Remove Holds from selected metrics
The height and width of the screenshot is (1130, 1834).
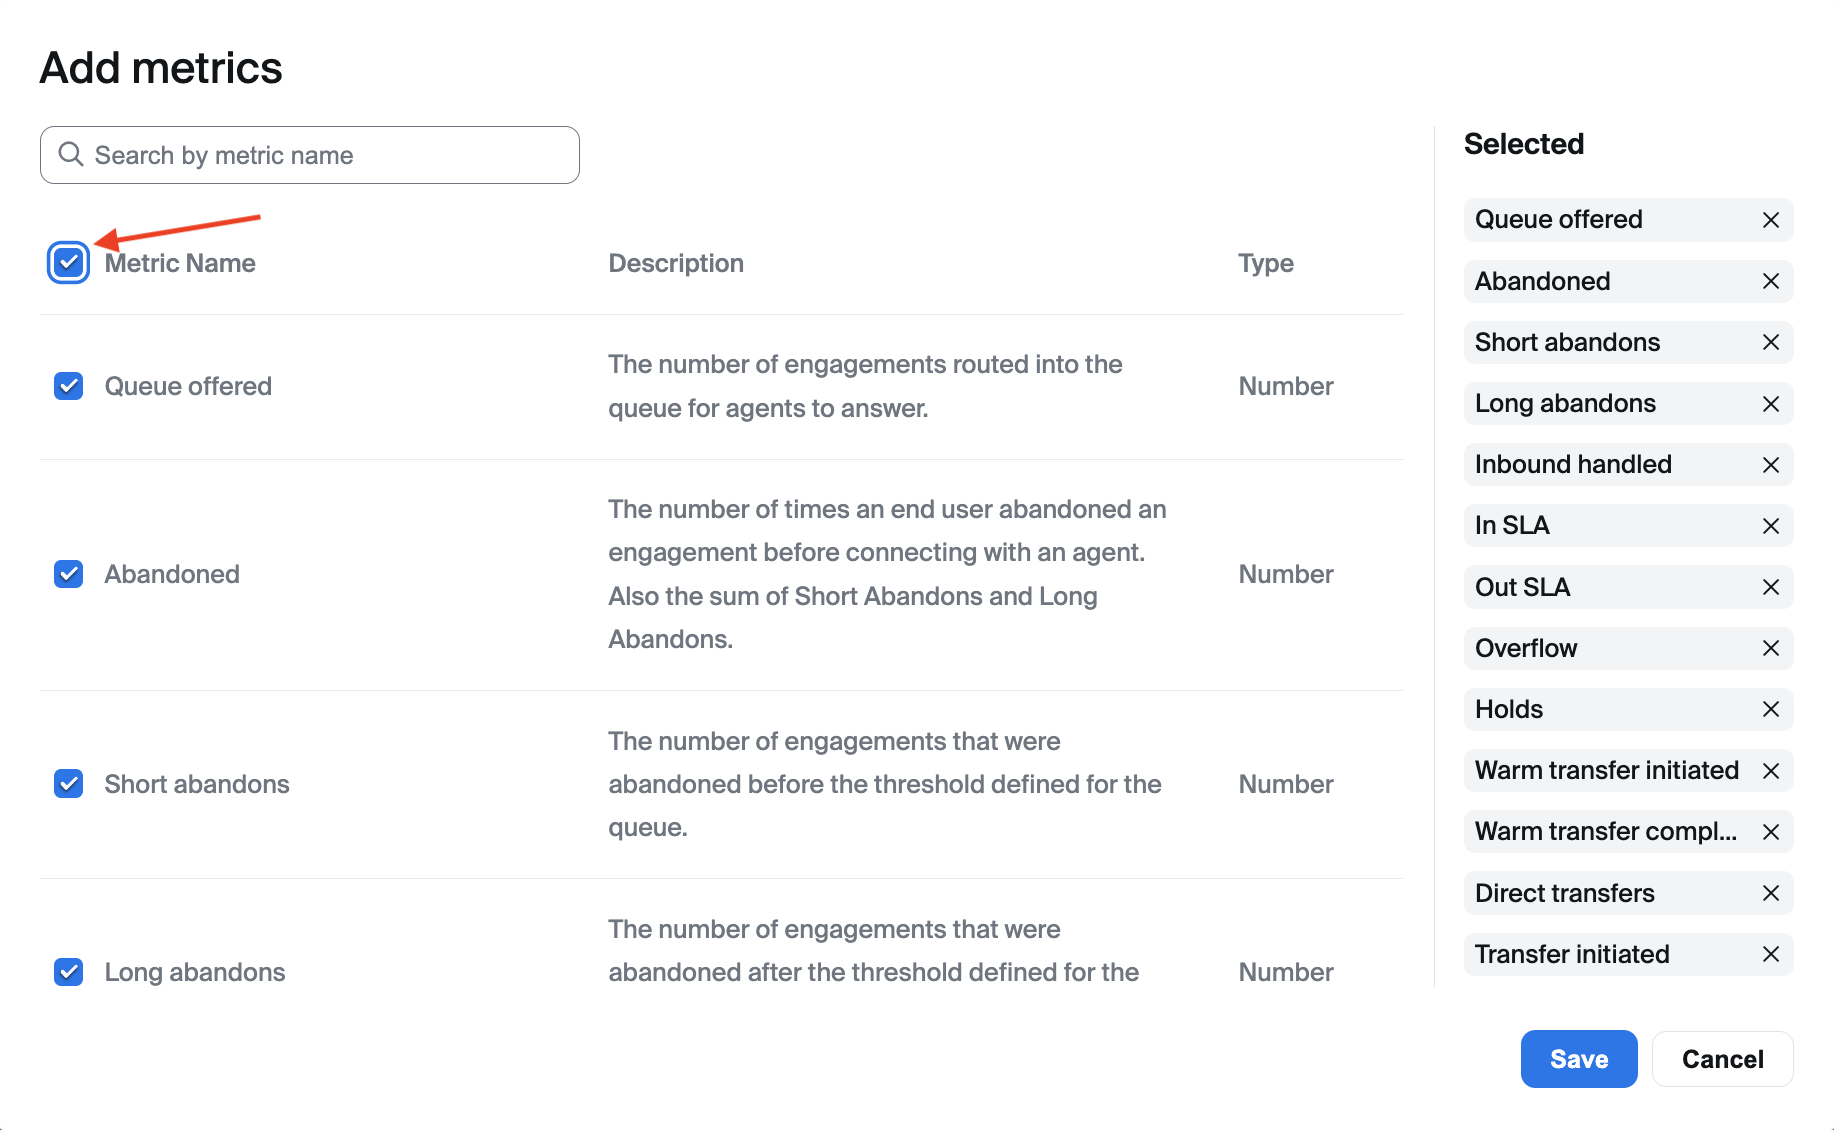pos(1770,709)
